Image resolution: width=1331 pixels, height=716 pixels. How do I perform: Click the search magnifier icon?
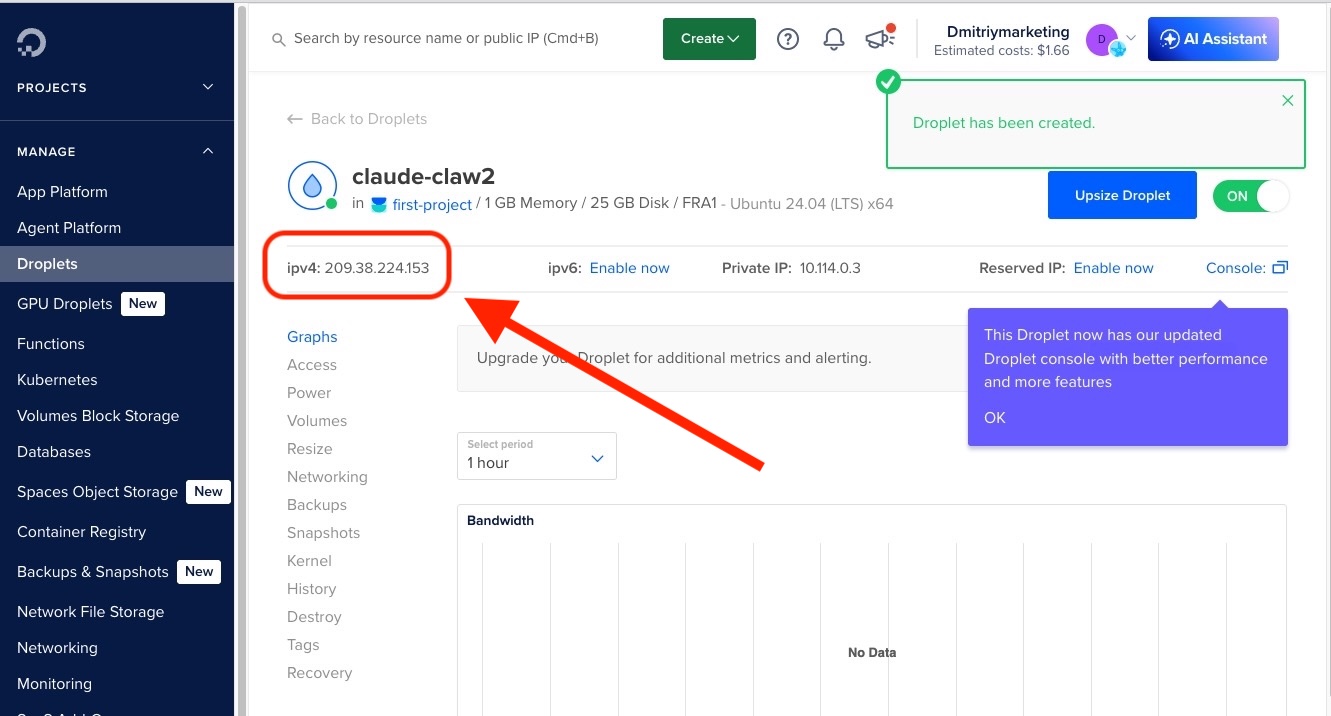(279, 39)
